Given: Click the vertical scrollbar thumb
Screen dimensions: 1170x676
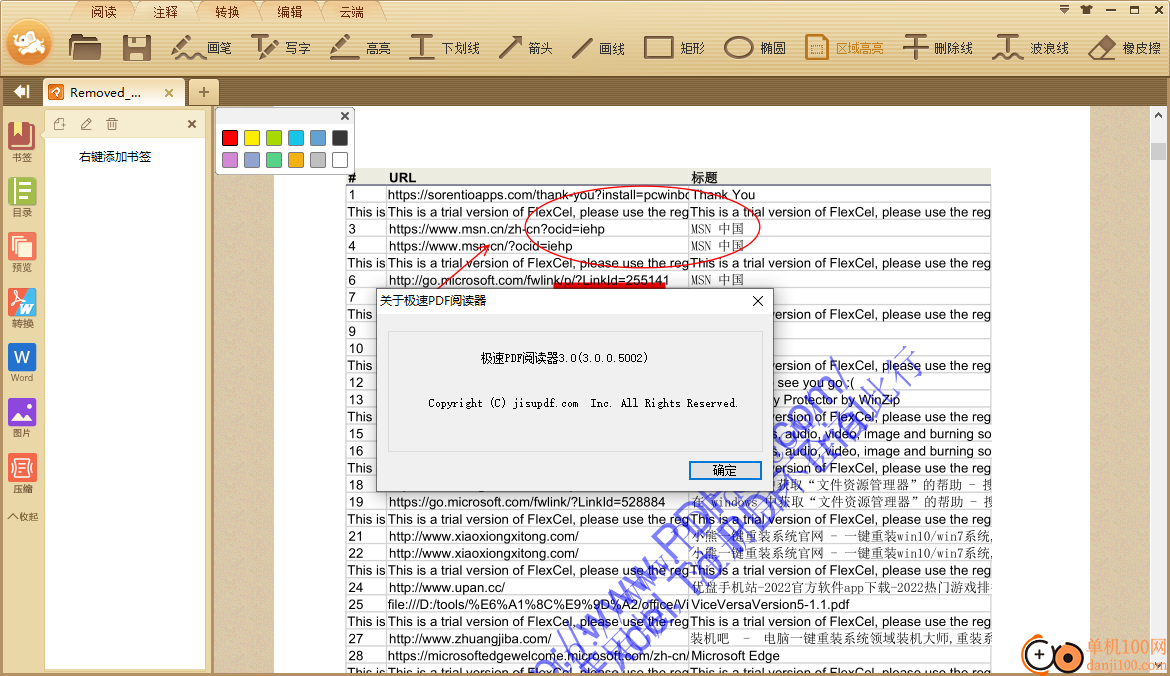Looking at the screenshot, I should 1158,151.
